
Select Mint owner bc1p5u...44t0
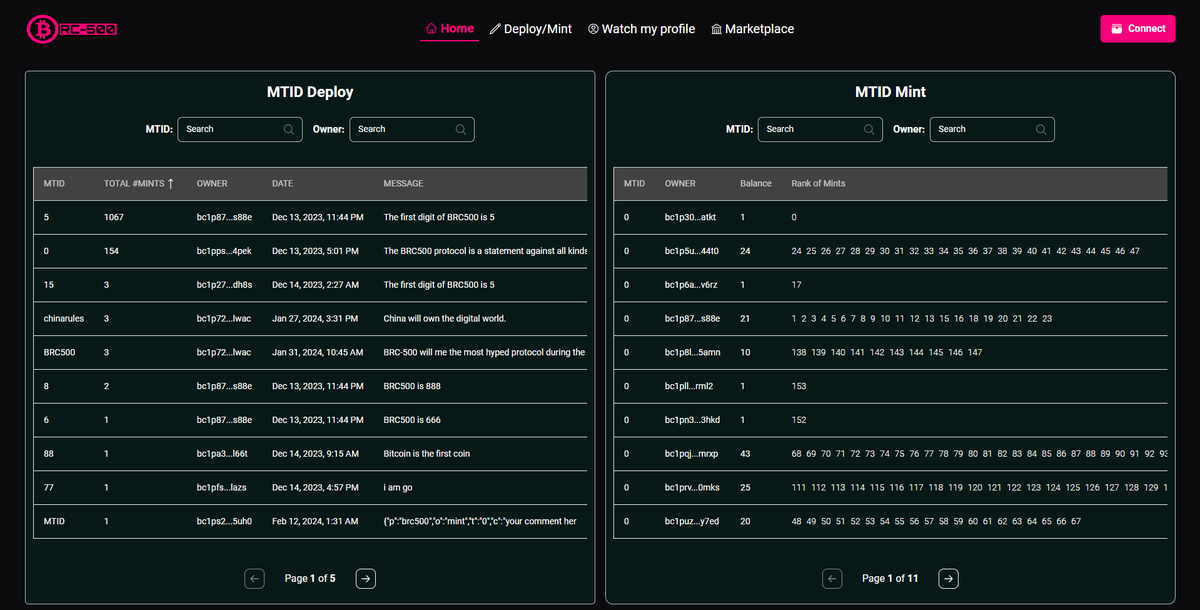[x=691, y=251]
